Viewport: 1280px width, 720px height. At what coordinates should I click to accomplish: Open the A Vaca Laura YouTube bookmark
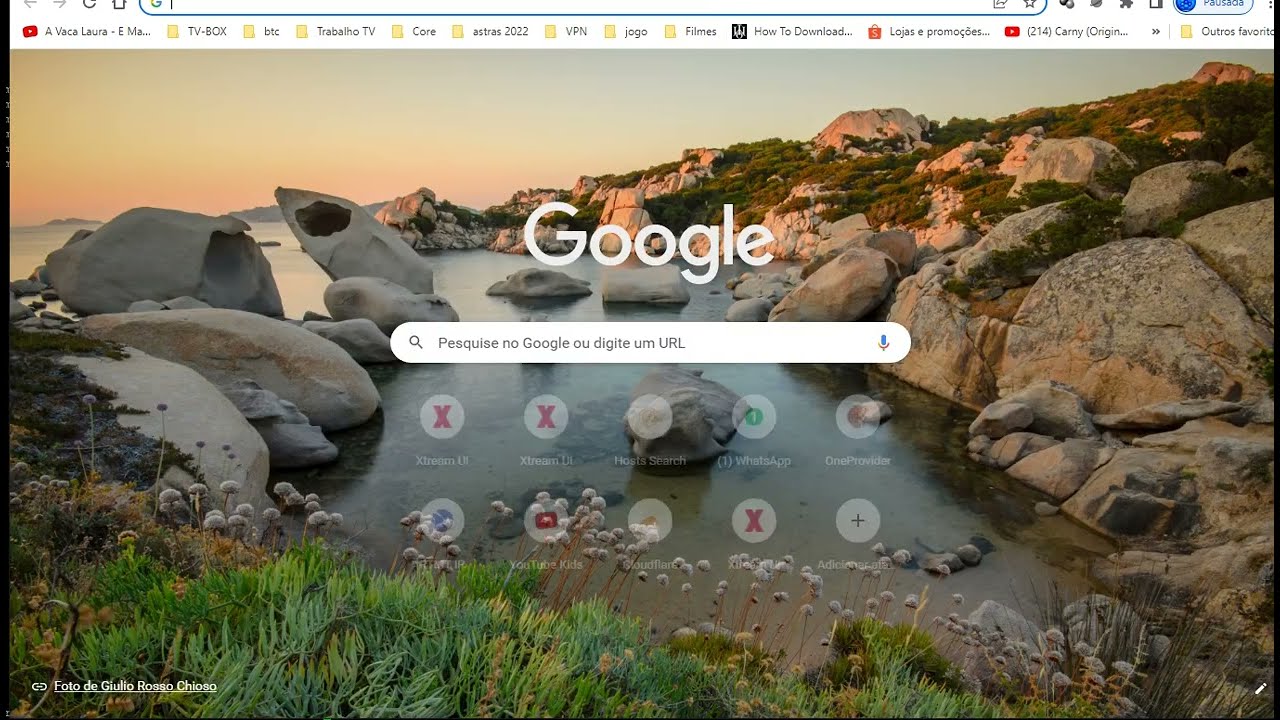click(x=87, y=31)
